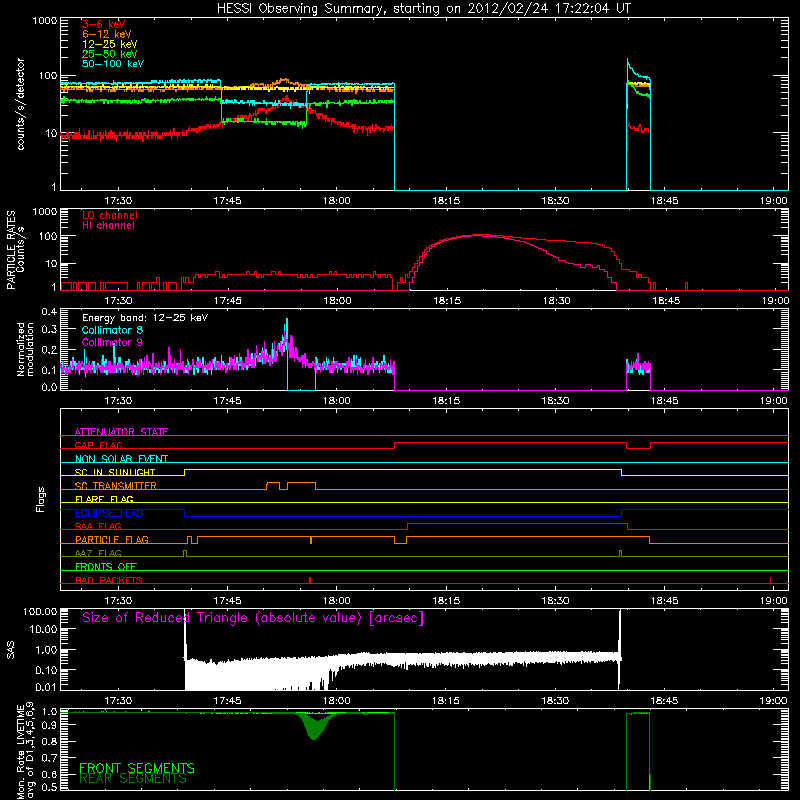Click the FLARE FLAG label
The image size is (800, 800).
(104, 499)
